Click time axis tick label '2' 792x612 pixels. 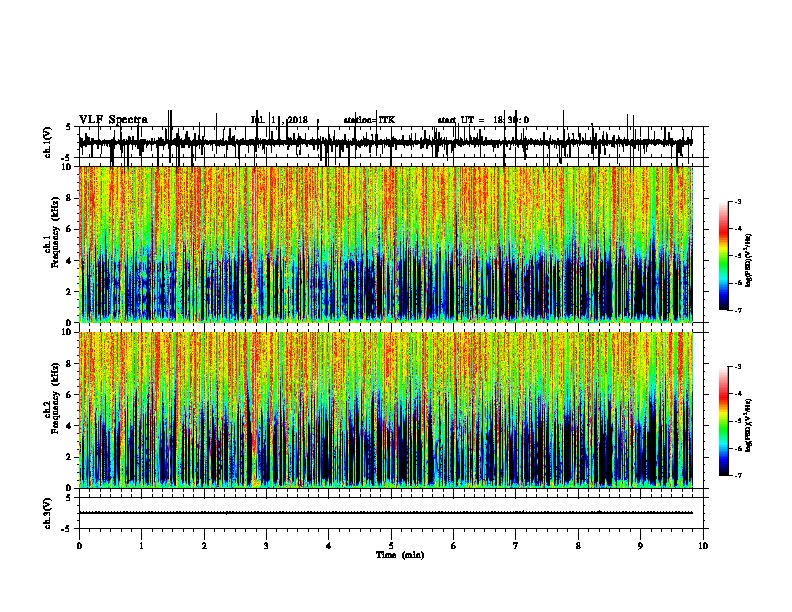tap(204, 546)
